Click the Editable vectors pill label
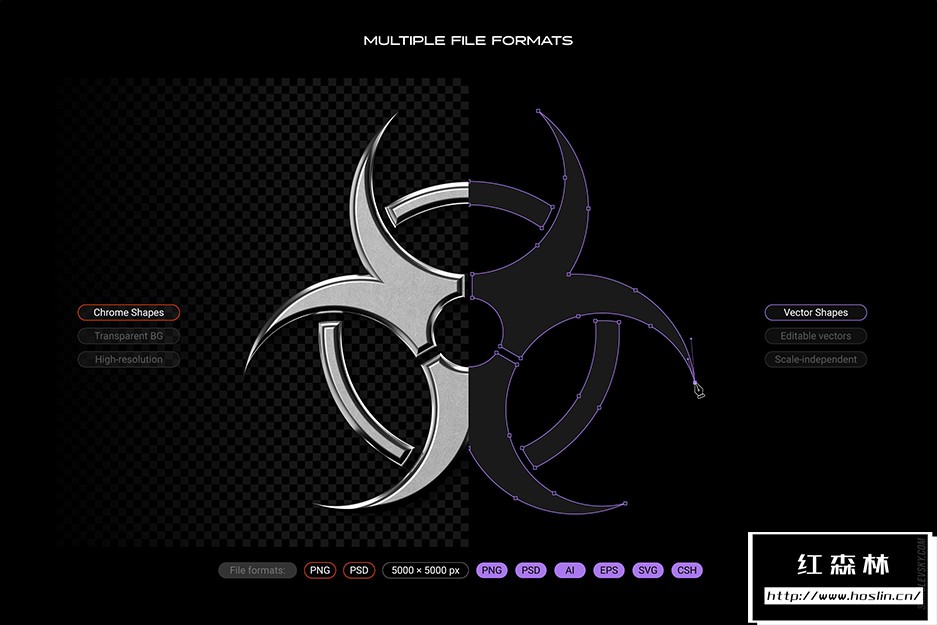Screen dimensions: 937x625 point(816,336)
